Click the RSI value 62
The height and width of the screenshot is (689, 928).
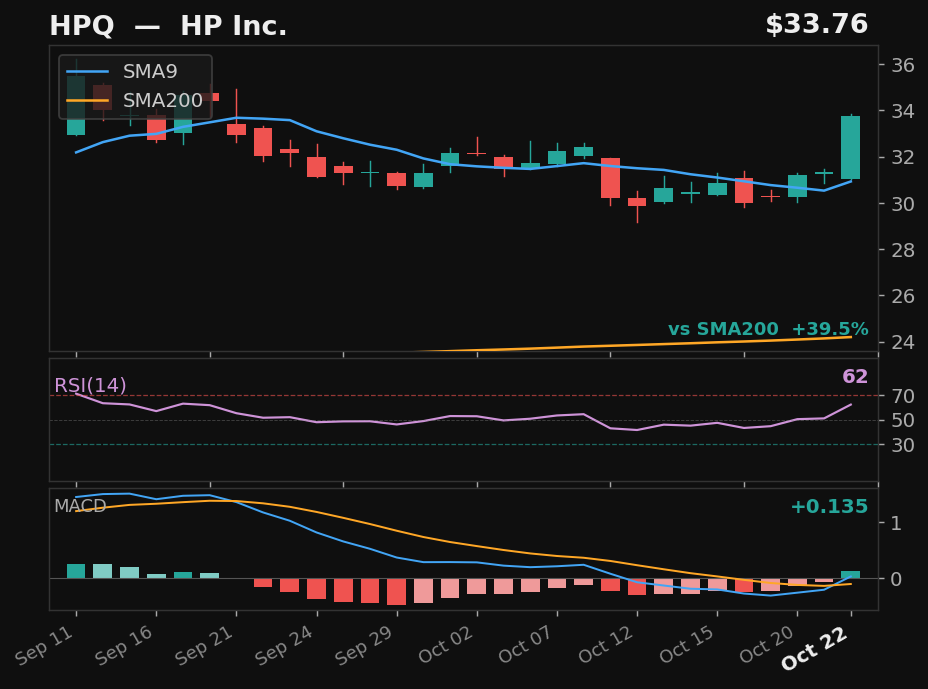tap(855, 376)
